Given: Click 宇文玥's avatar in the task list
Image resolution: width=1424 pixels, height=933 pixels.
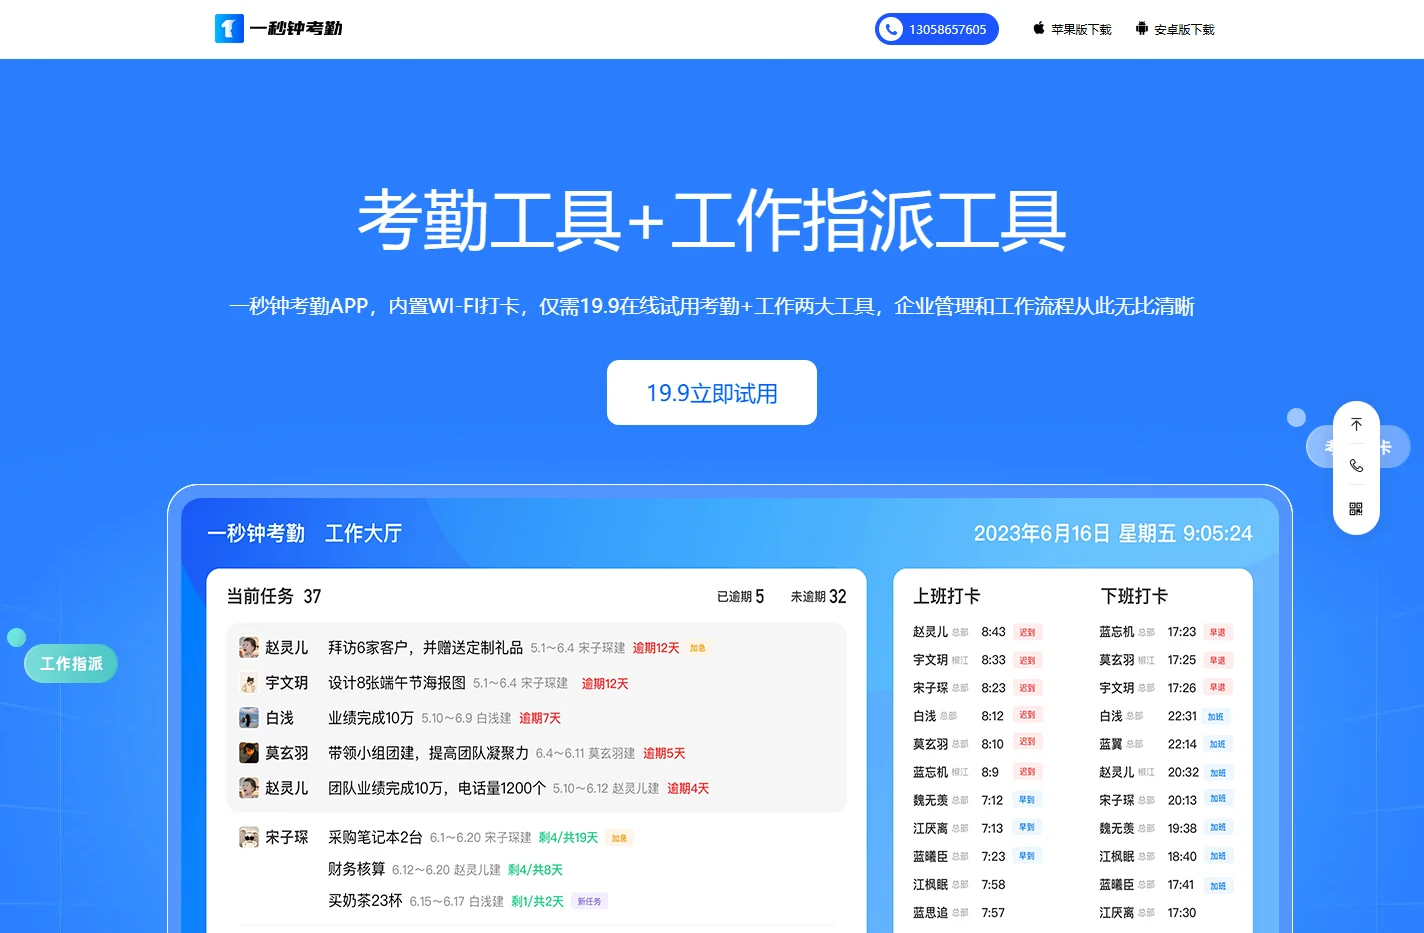Looking at the screenshot, I should click(x=249, y=683).
